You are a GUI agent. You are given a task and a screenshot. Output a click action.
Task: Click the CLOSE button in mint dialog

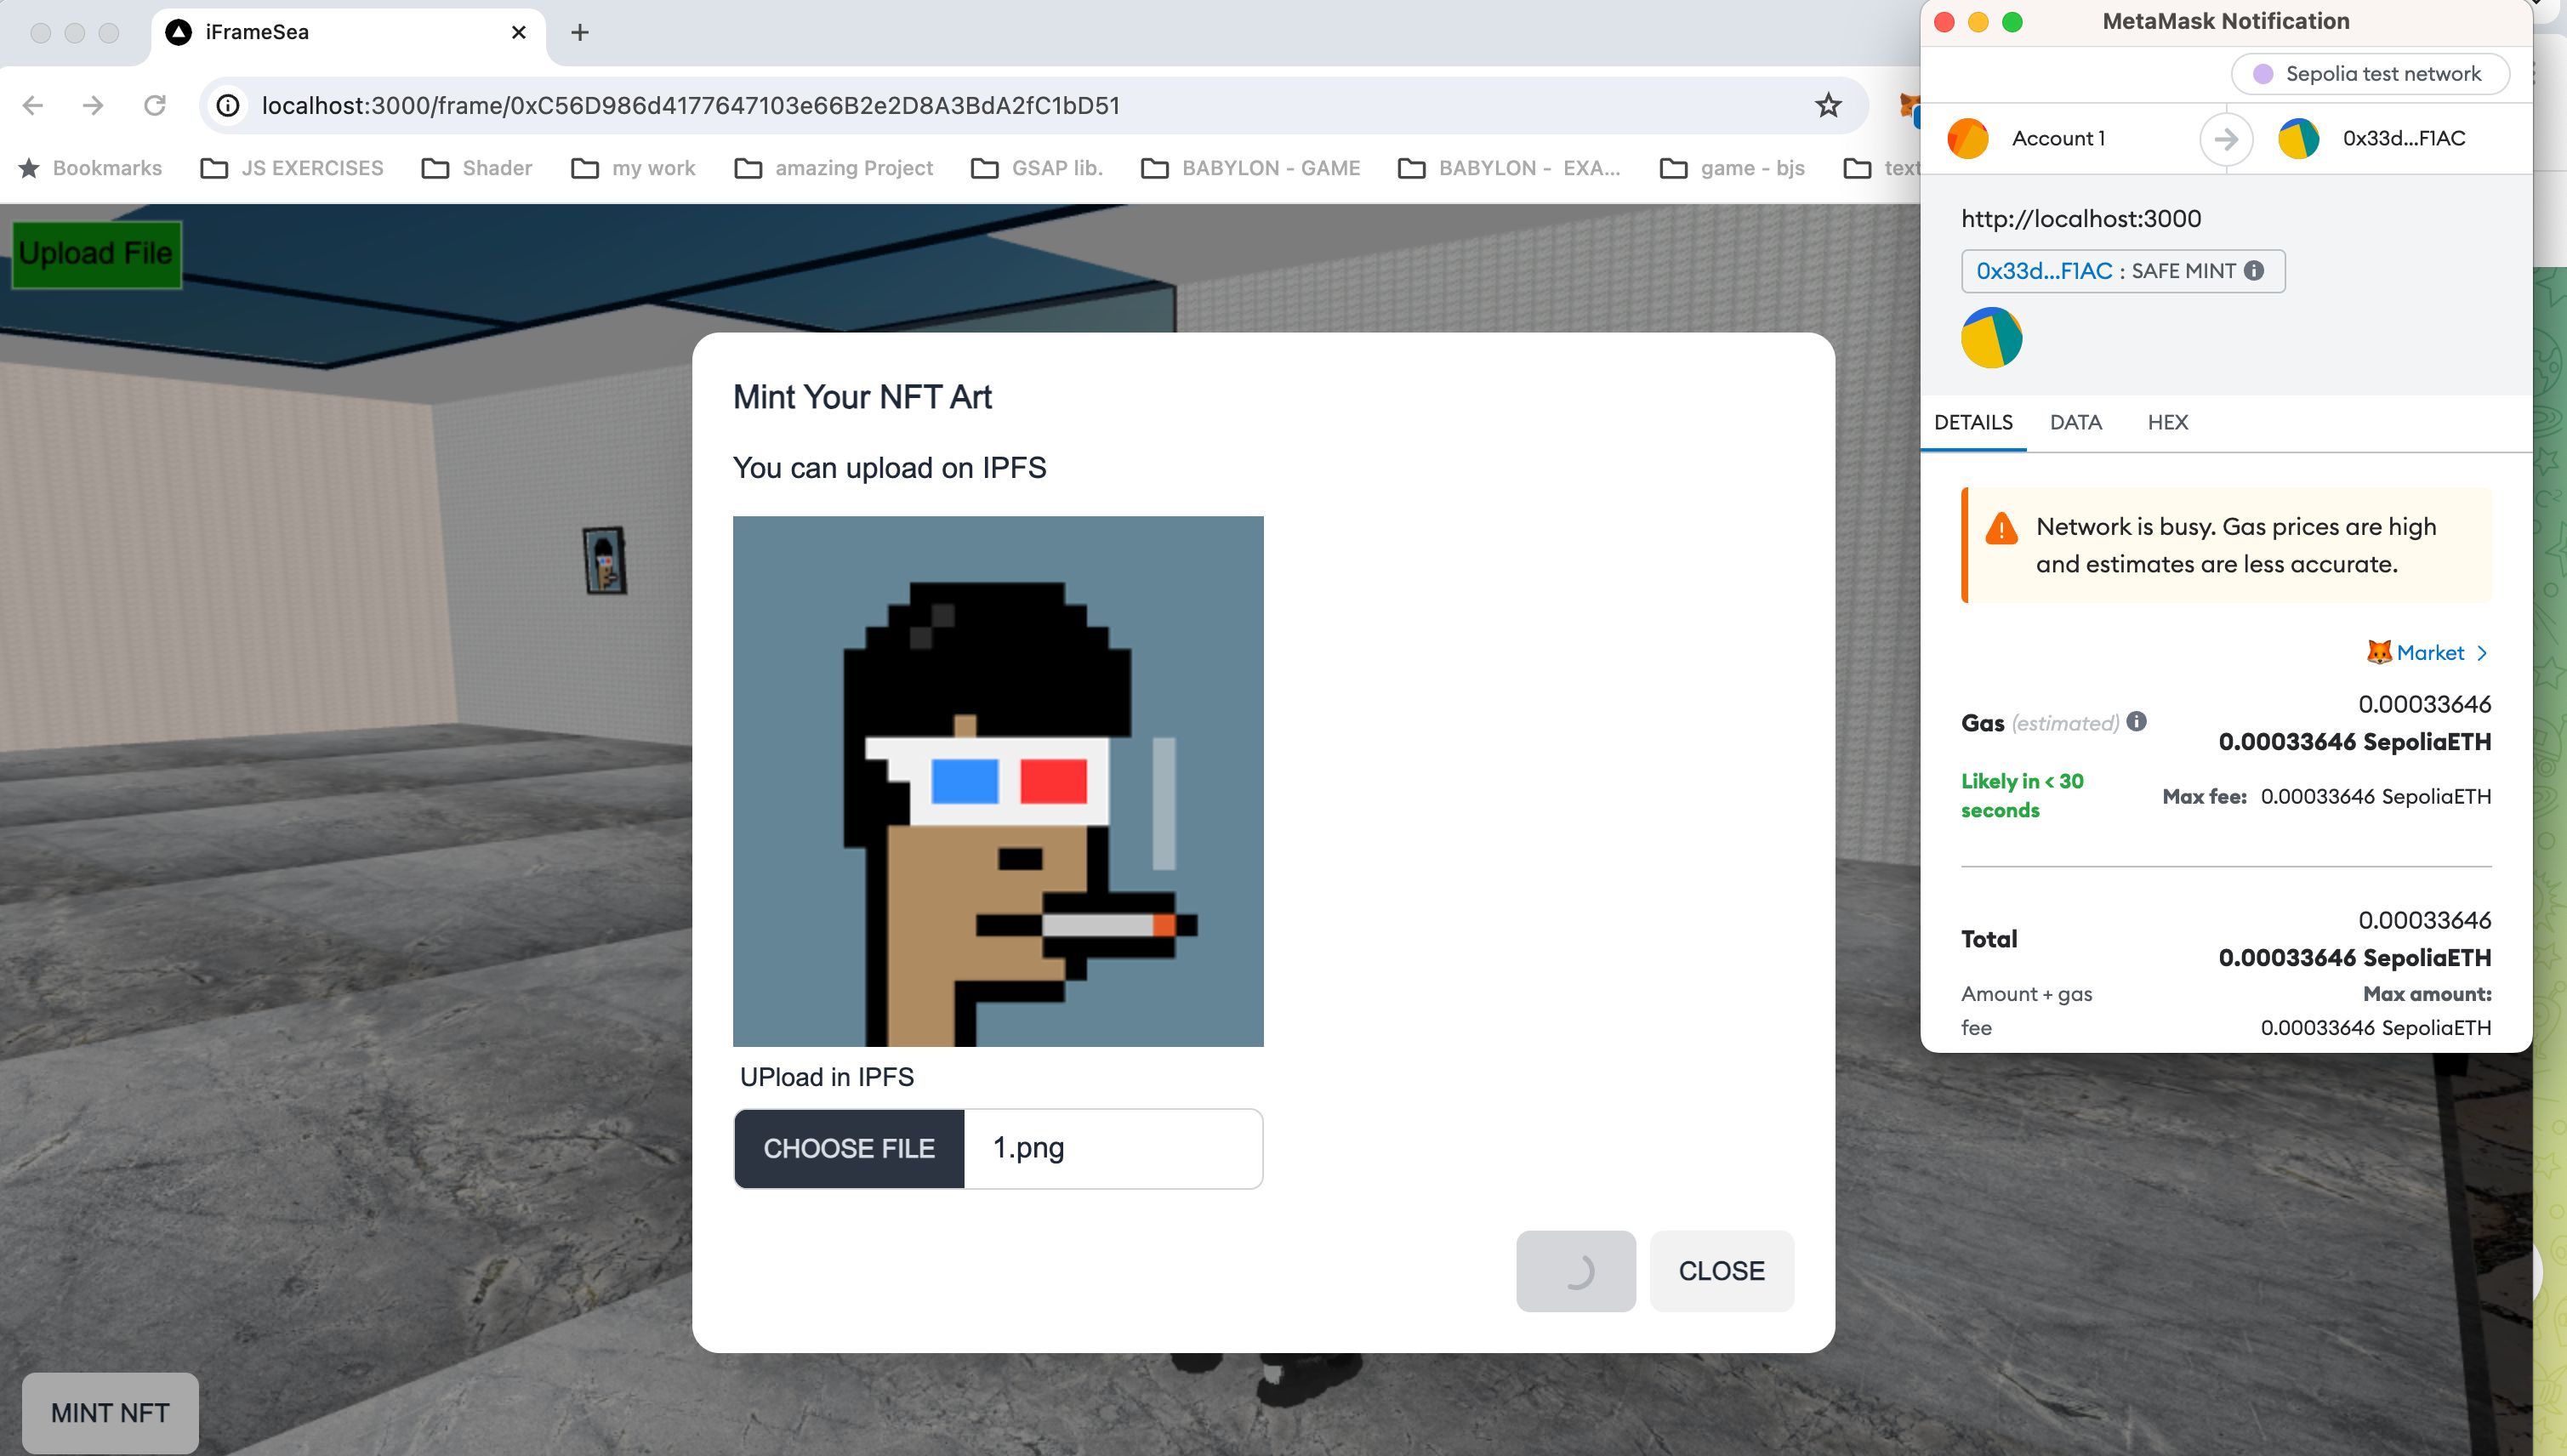pos(1719,1269)
